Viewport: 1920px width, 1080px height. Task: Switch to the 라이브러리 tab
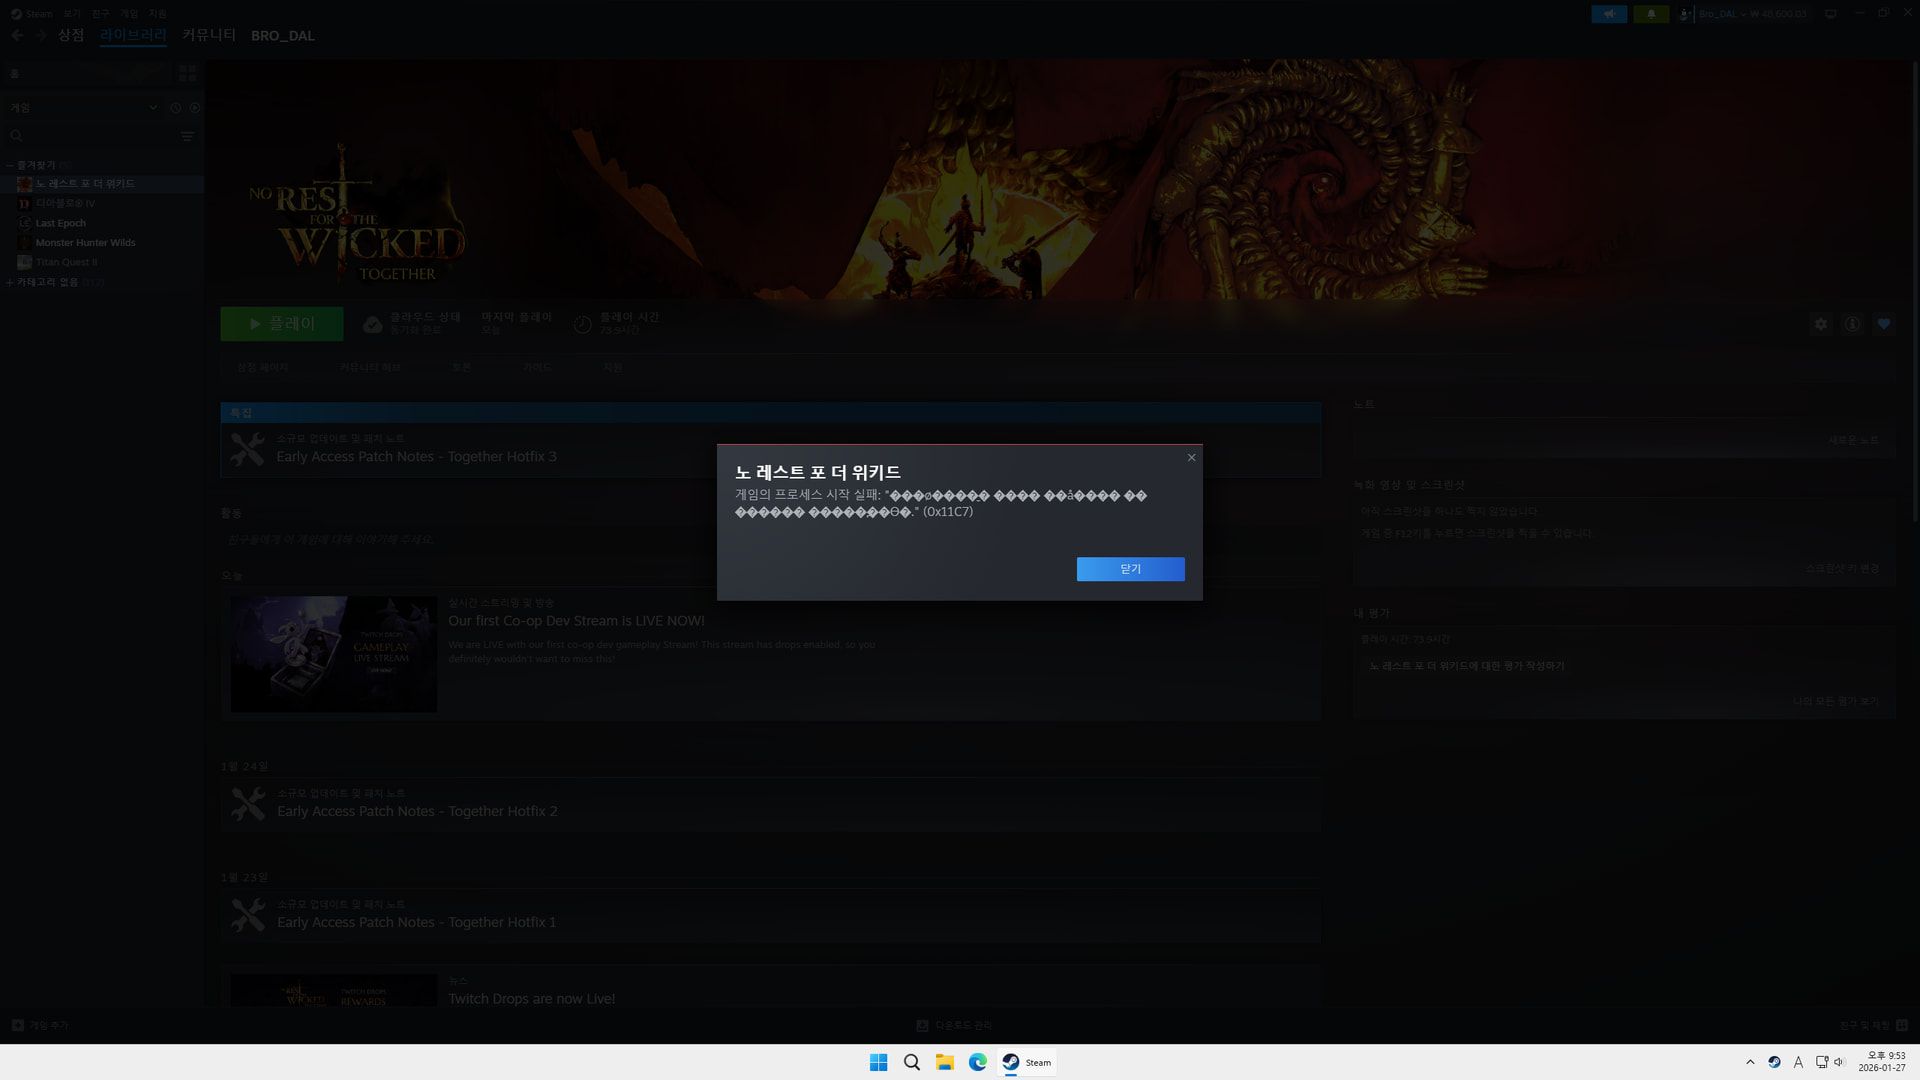coord(133,35)
